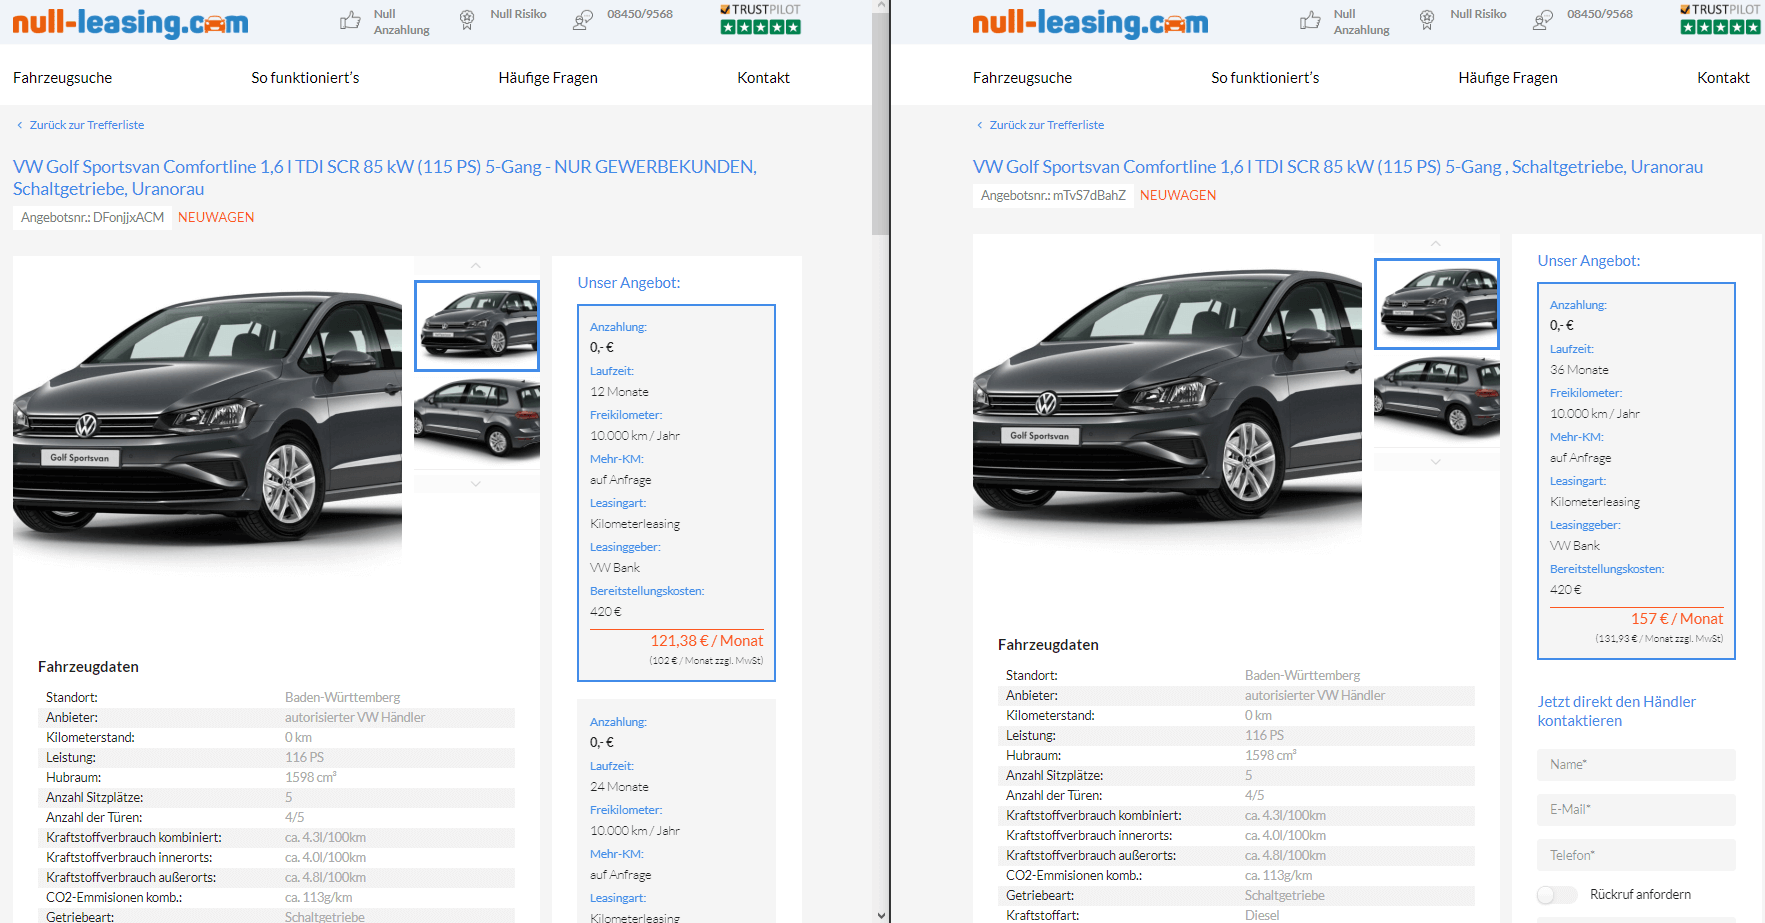Open So funktioniert's in right window
The image size is (1765, 923).
pos(1265,78)
